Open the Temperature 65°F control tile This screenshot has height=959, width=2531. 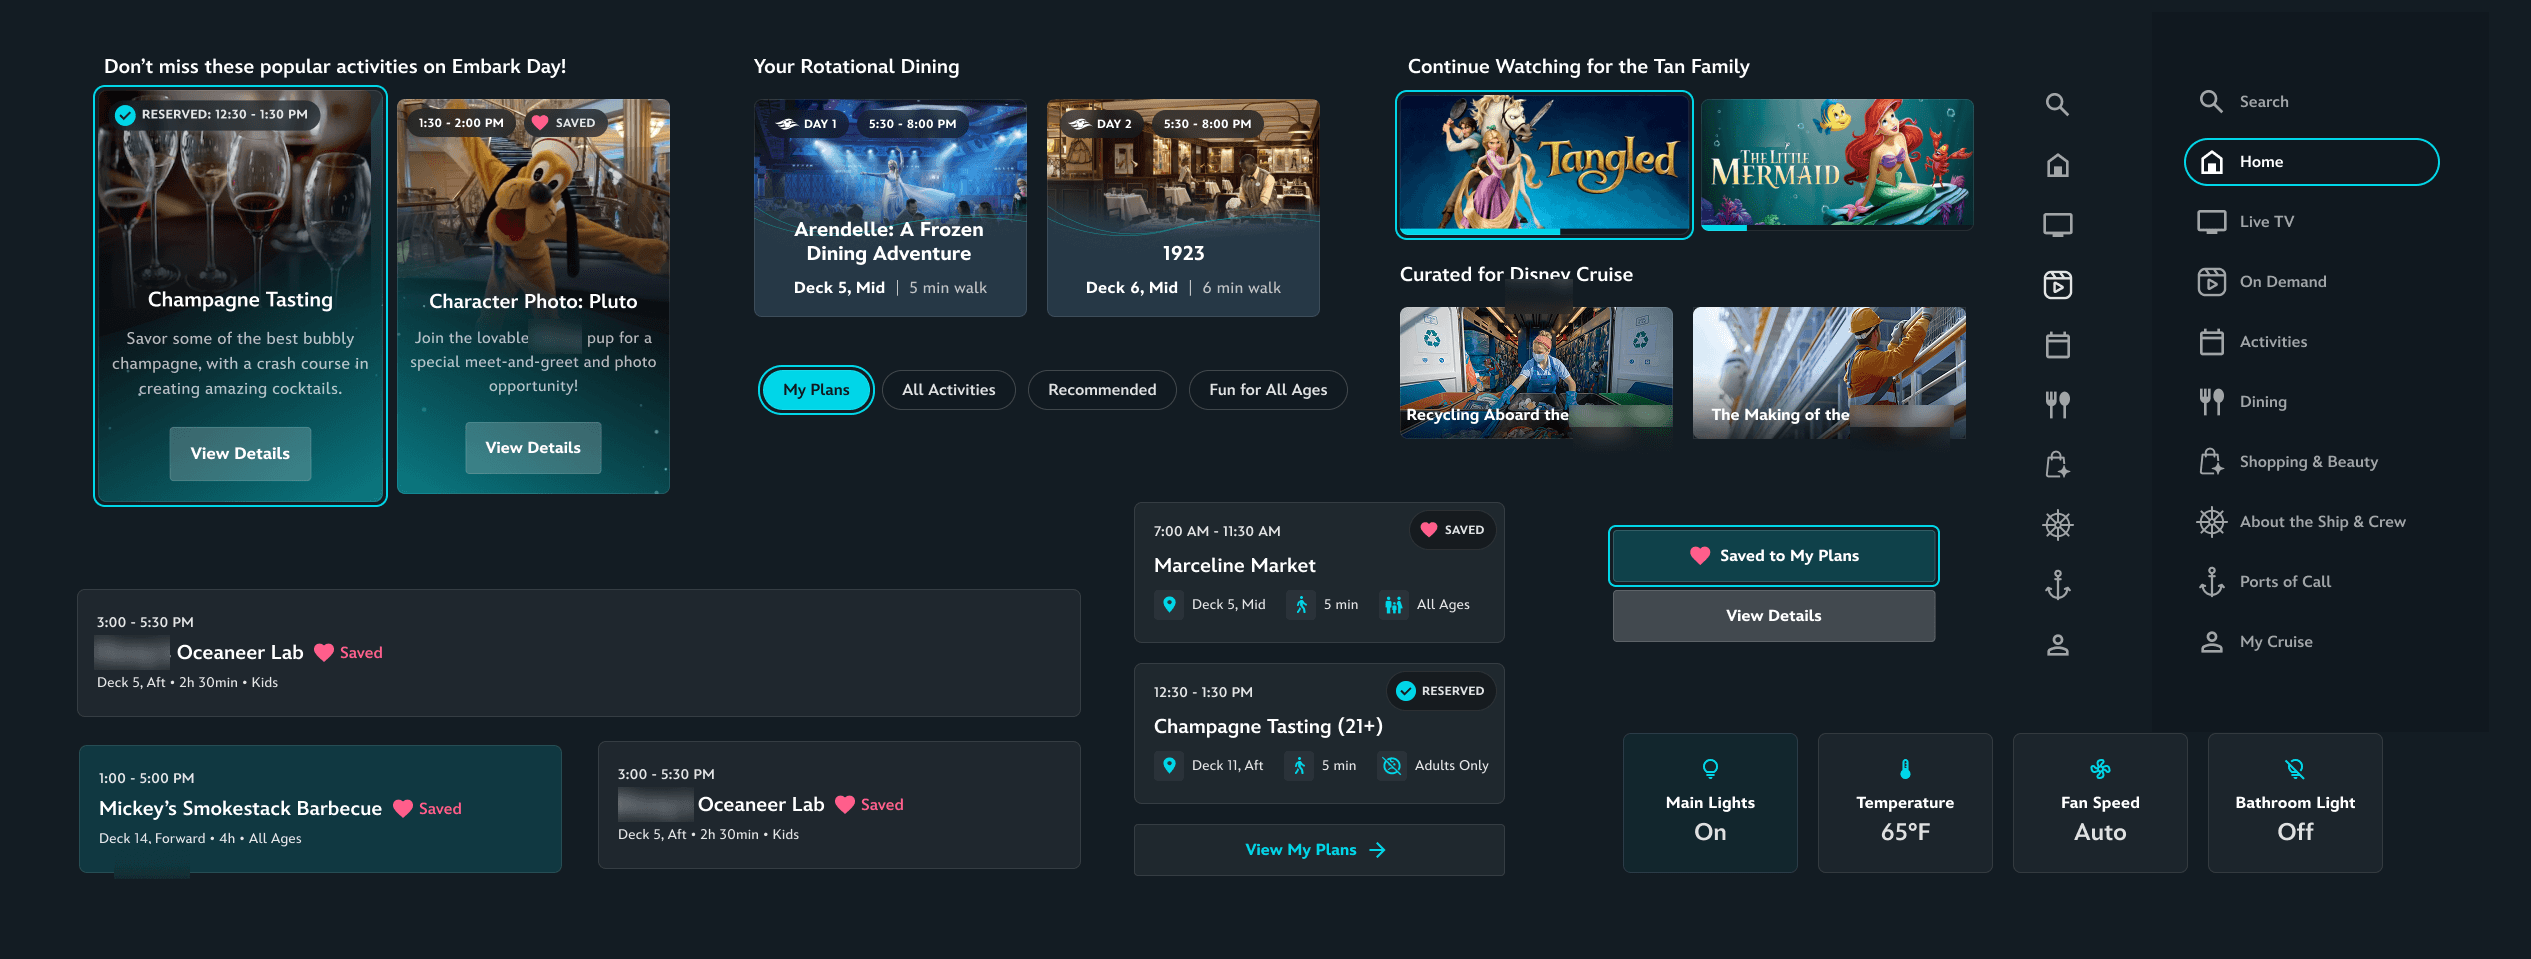point(1905,803)
